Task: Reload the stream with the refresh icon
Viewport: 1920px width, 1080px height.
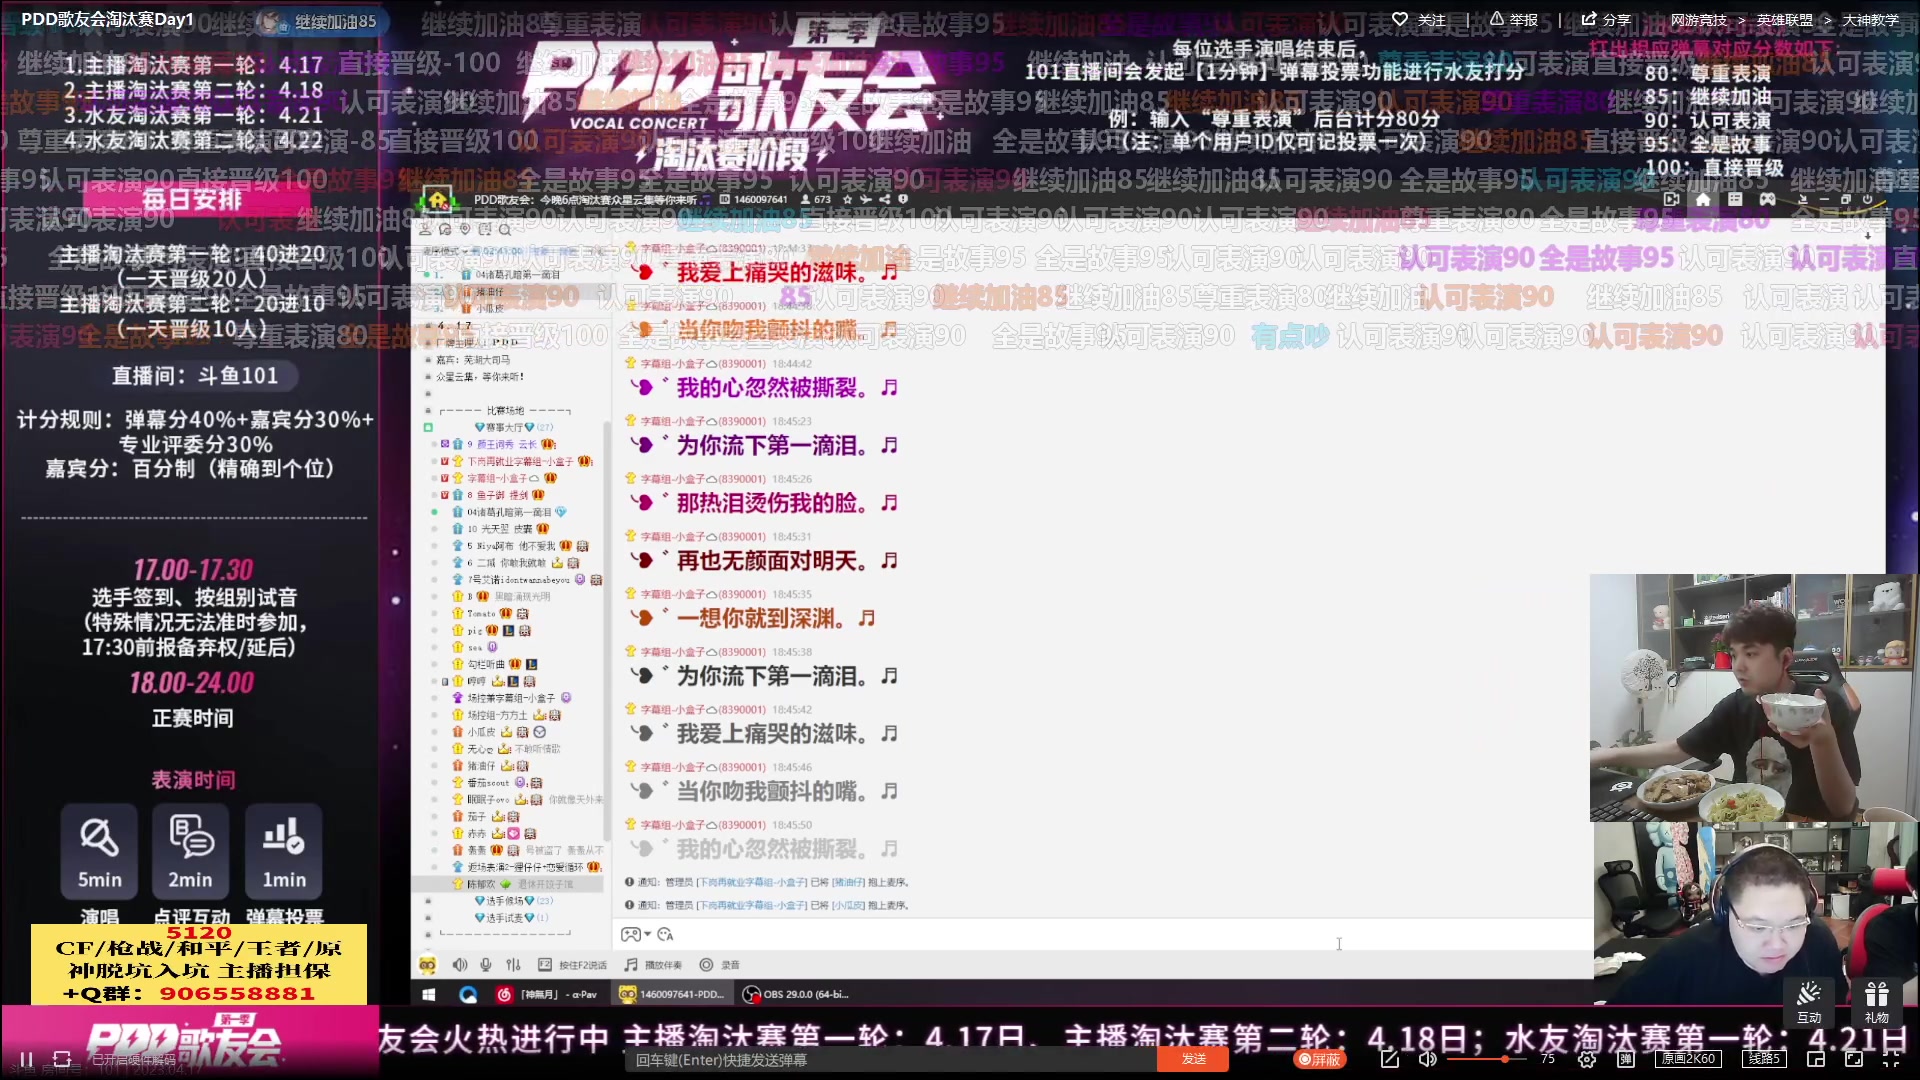Action: click(62, 1059)
